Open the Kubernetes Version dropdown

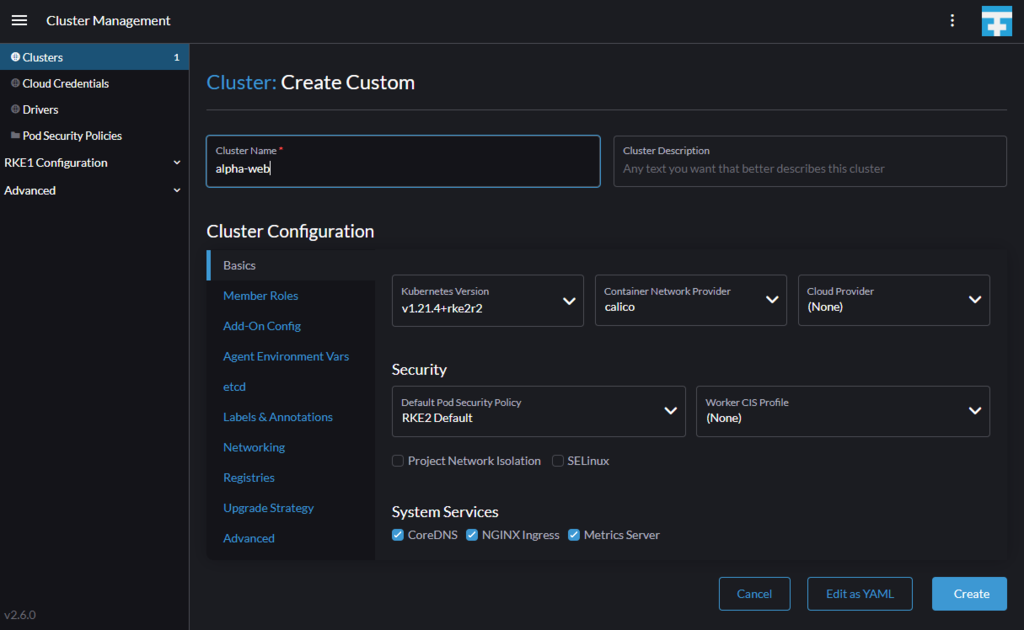488,300
